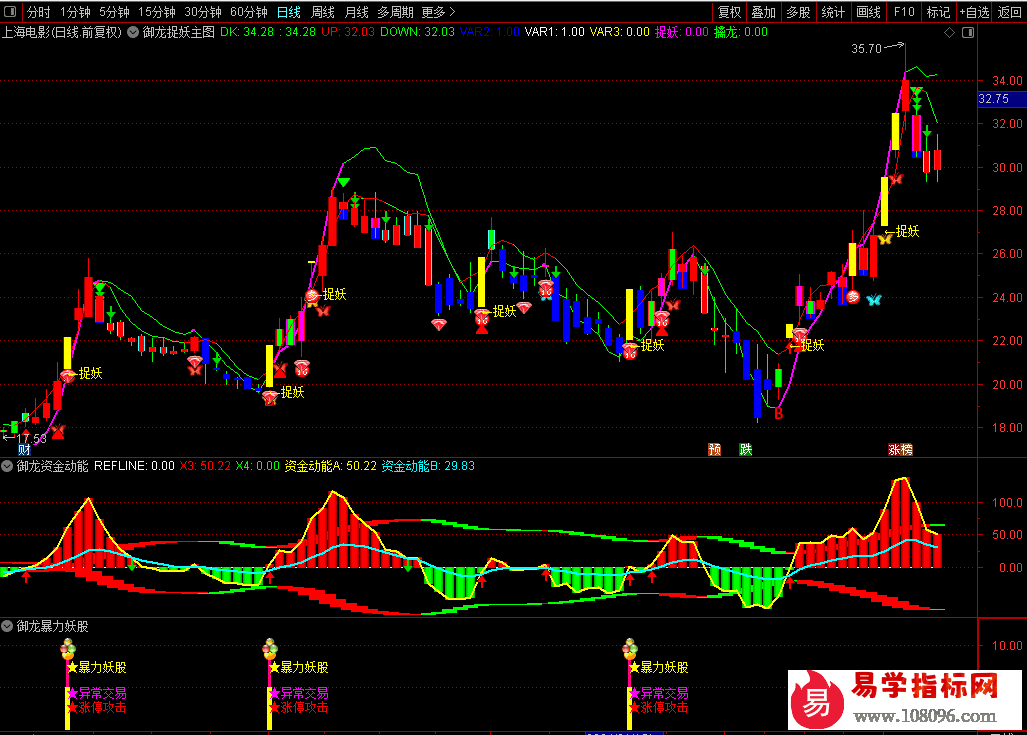Click the 100.0 axis label in momentum panel

(1007, 502)
